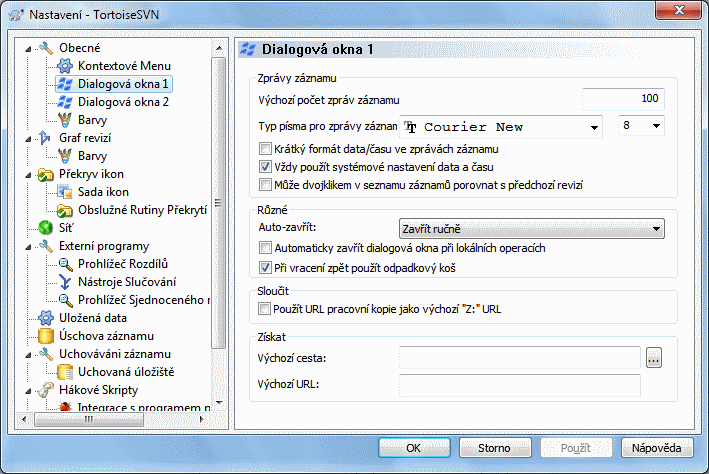
Task: Click the tree scroll left arrow
Action: pyautogui.click(x=24, y=419)
